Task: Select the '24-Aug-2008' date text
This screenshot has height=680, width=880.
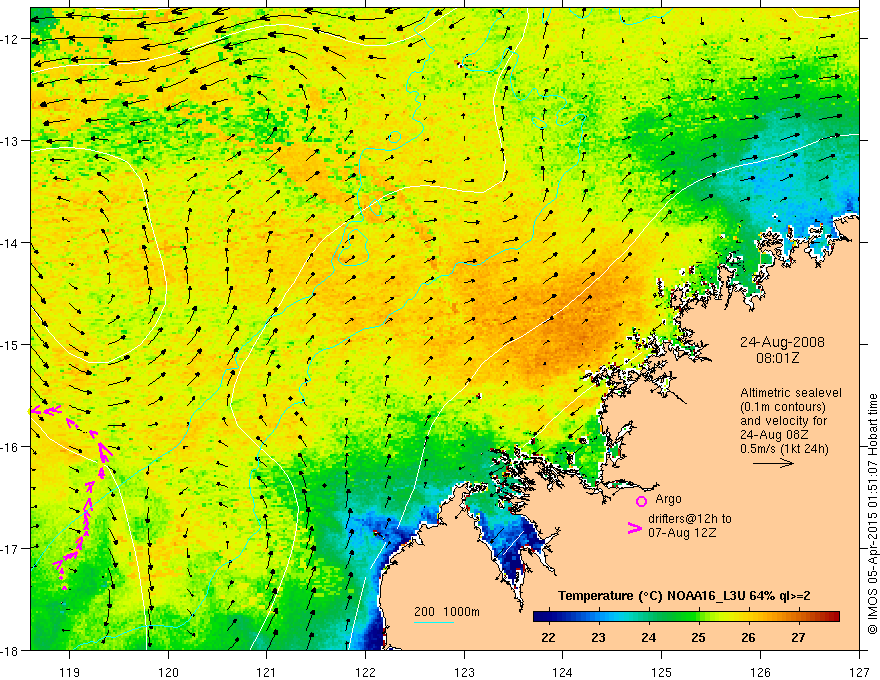Action: pyautogui.click(x=782, y=342)
